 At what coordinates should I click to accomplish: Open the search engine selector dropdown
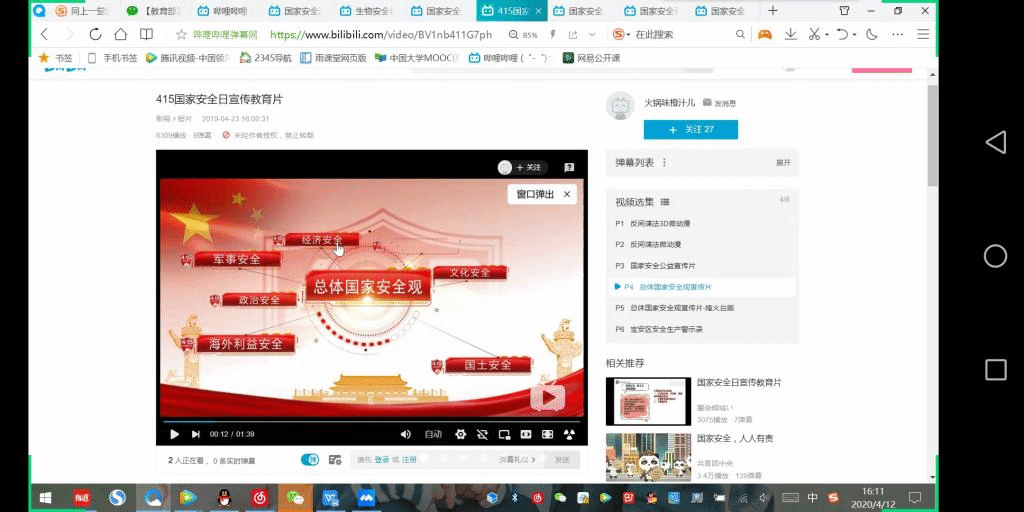tap(622, 35)
